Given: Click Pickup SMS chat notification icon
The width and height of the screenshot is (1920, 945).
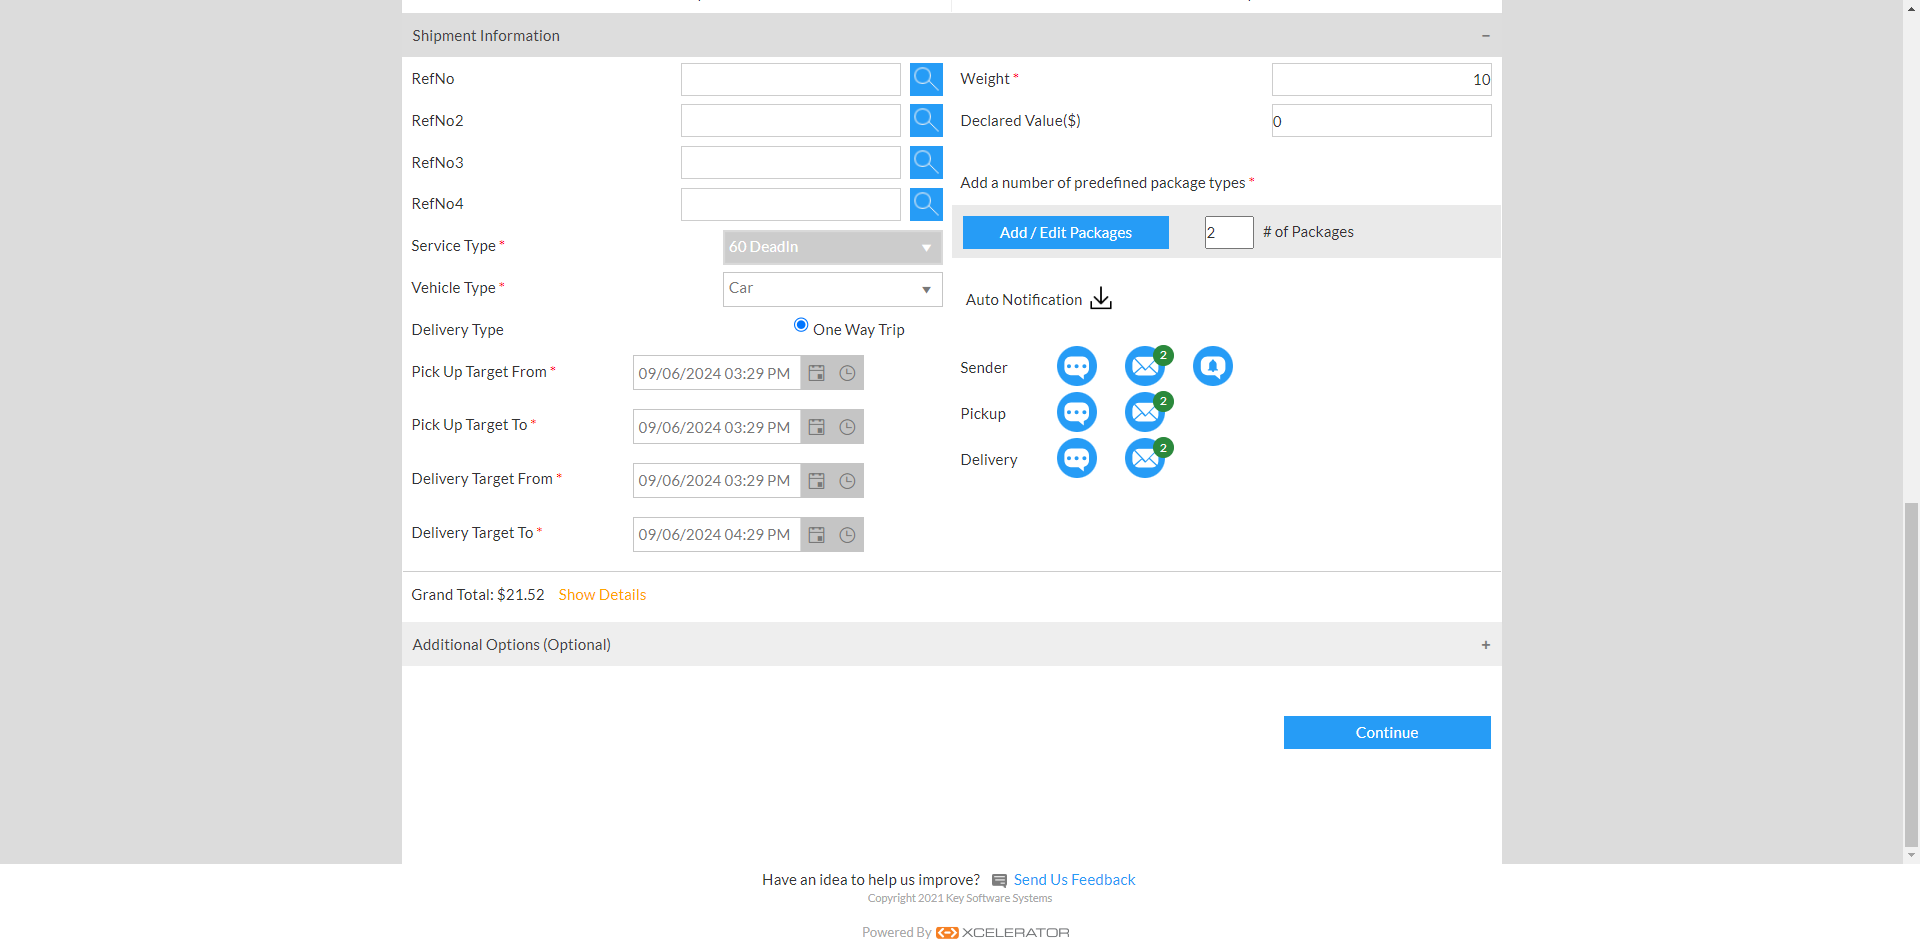Looking at the screenshot, I should click(1077, 412).
